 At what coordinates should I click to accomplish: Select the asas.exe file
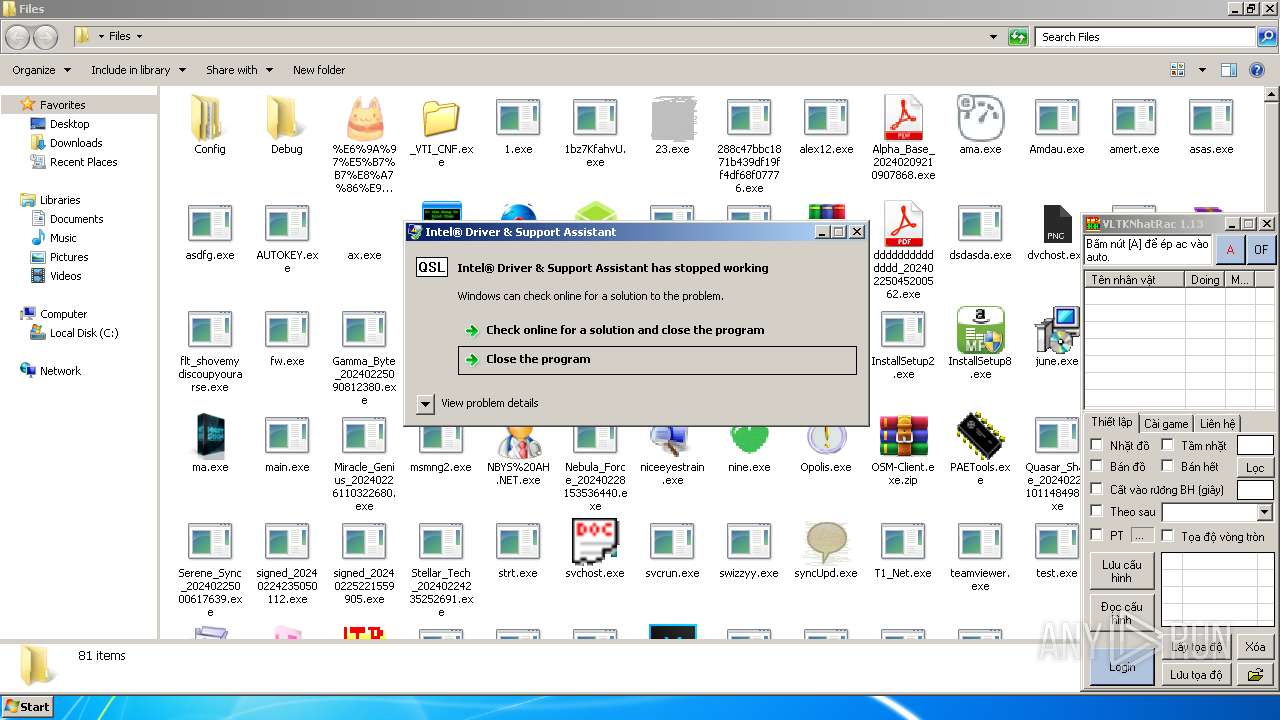1211,125
